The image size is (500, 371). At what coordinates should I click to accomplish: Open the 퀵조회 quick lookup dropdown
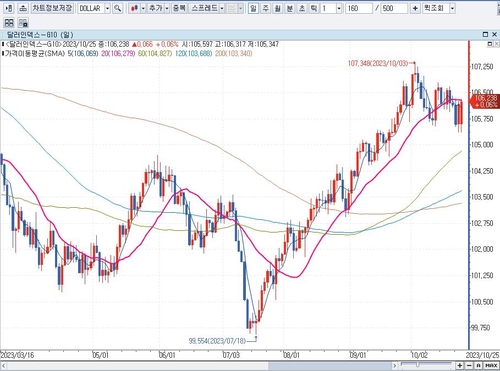(x=452, y=8)
